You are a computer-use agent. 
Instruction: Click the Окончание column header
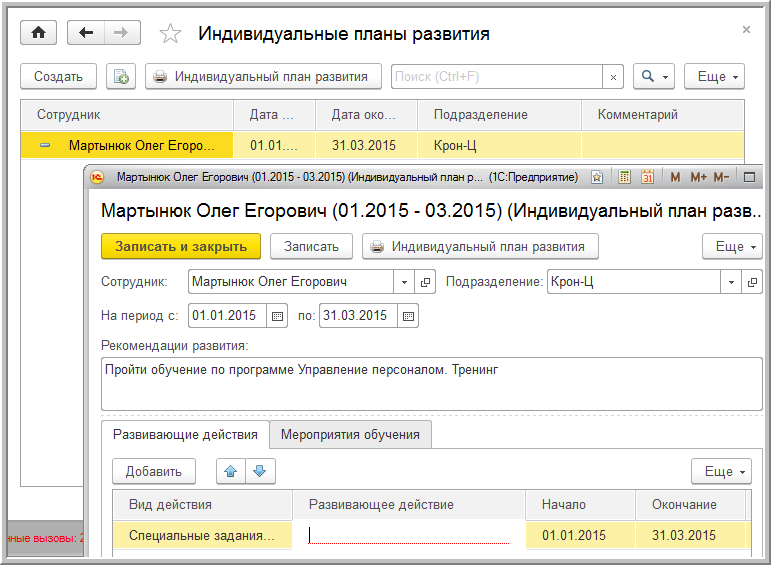[690, 505]
